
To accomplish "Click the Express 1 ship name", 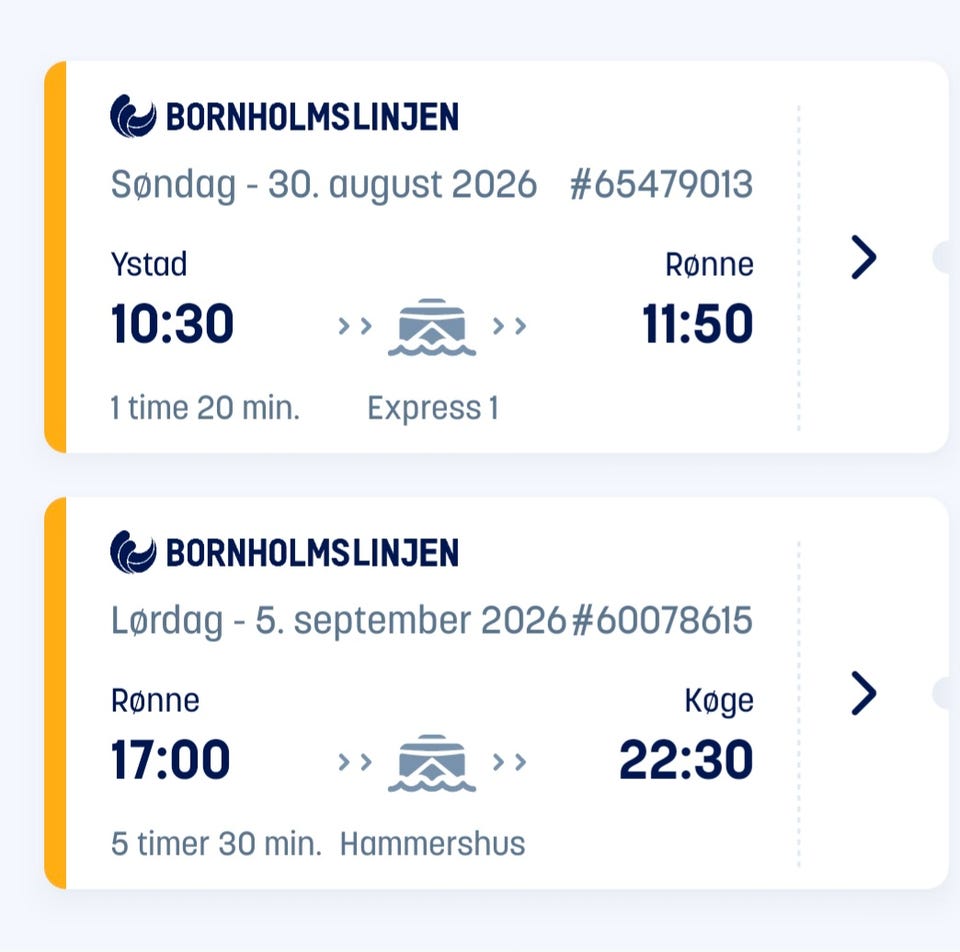I will coord(433,408).
